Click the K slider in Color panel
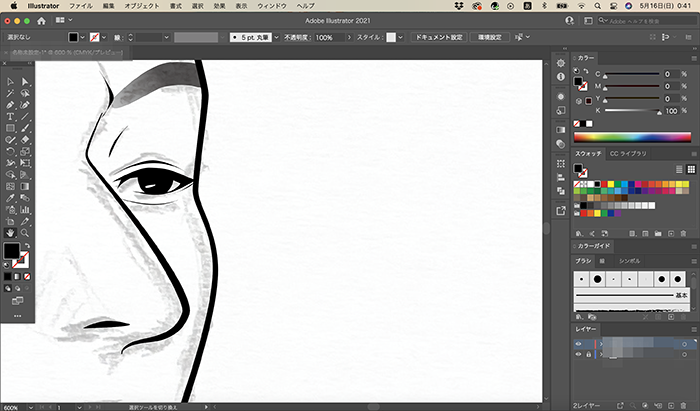700x411 pixels. click(x=632, y=111)
